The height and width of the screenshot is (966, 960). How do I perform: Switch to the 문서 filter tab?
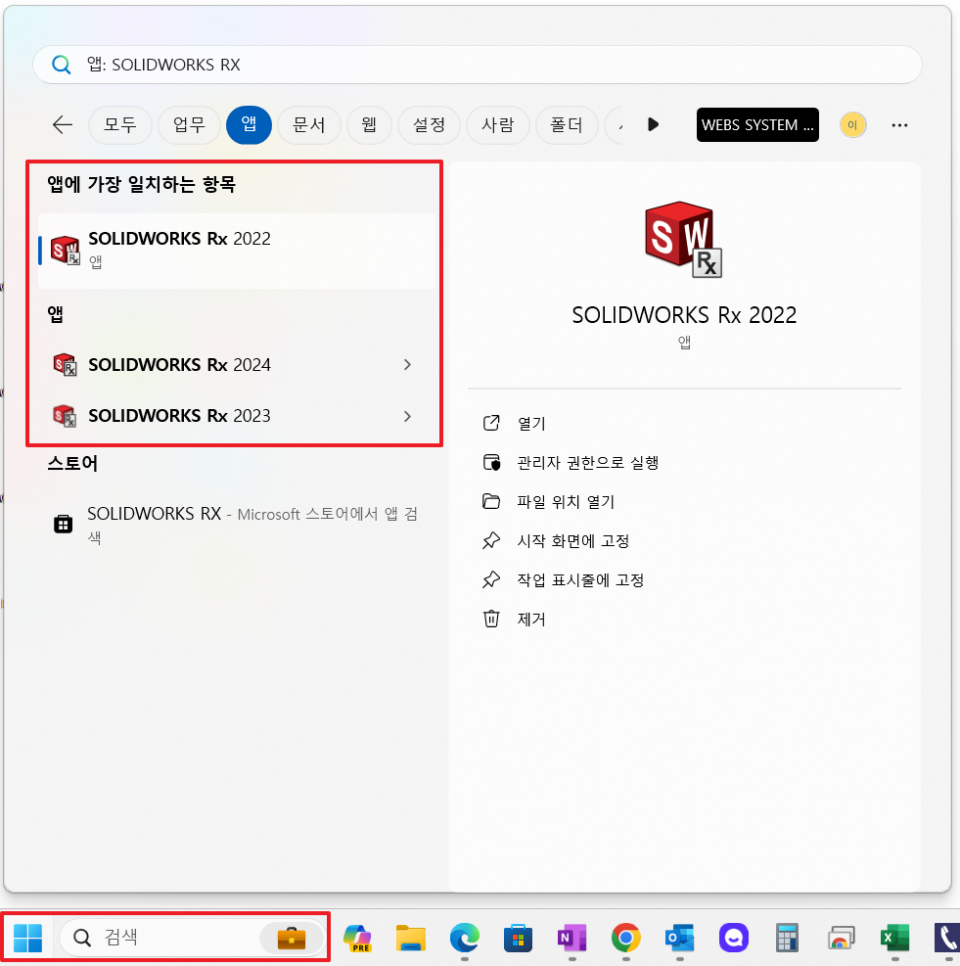(x=309, y=125)
